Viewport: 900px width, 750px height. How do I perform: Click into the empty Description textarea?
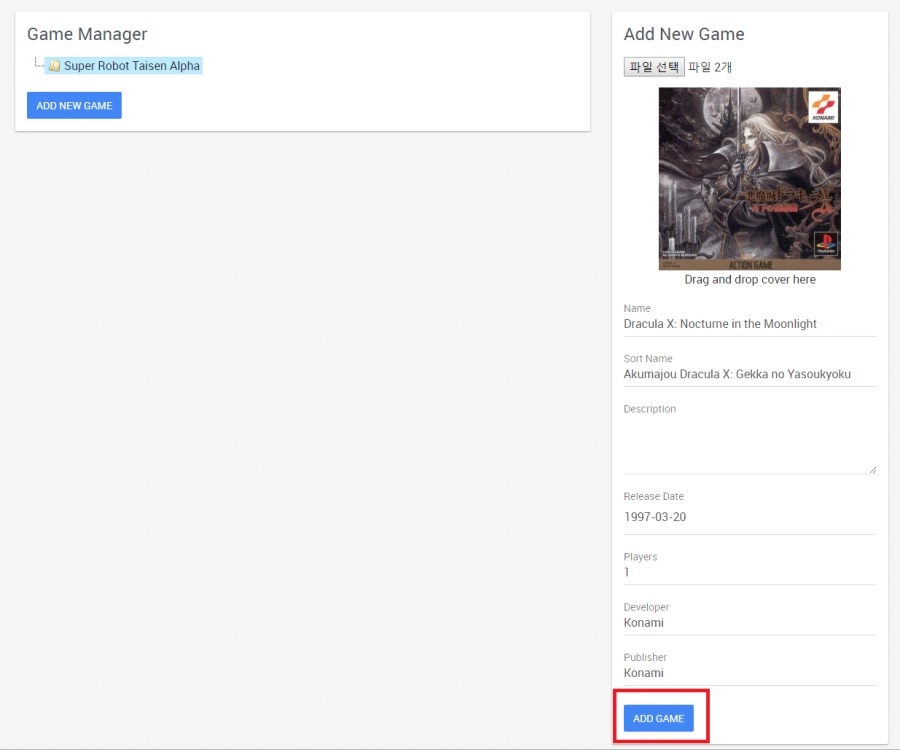tap(750, 446)
